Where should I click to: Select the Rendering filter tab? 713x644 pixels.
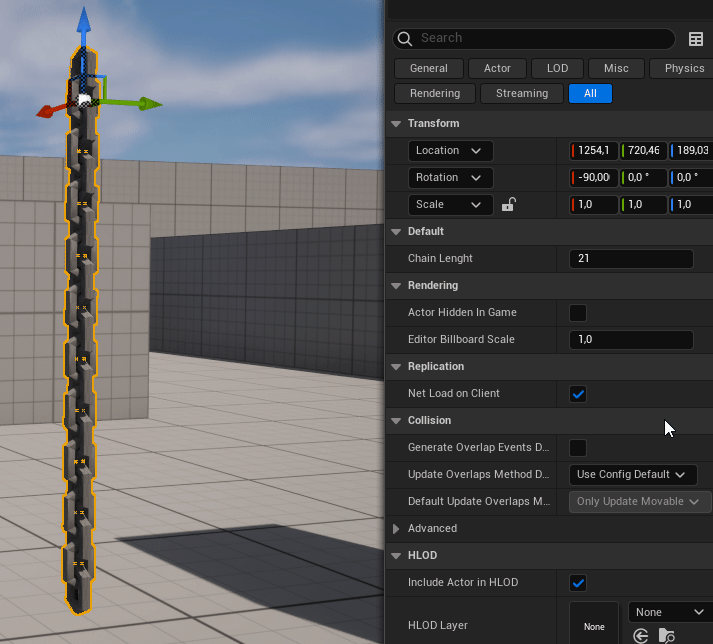435,94
